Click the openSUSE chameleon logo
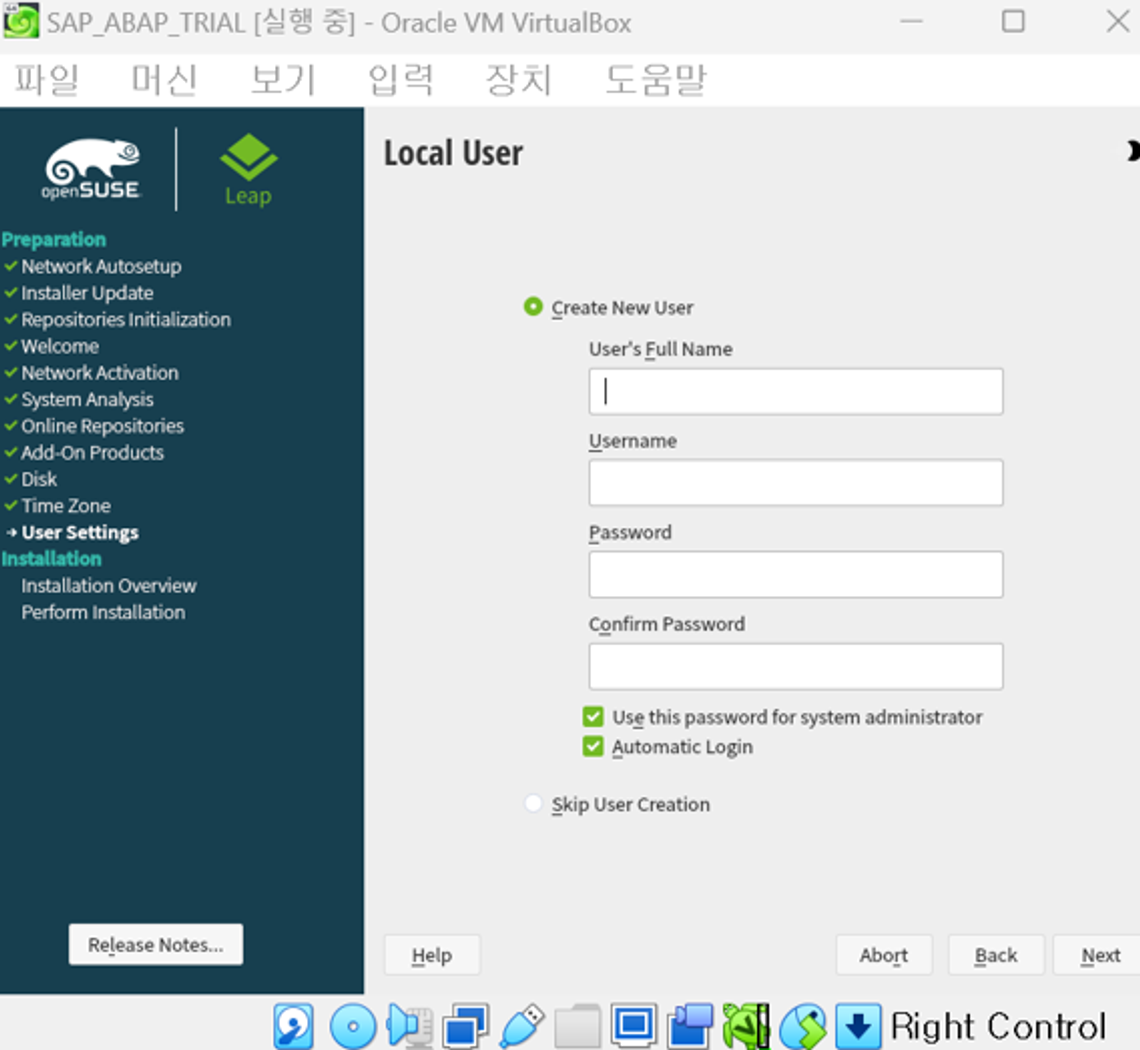1140x1050 pixels. pyautogui.click(x=92, y=169)
